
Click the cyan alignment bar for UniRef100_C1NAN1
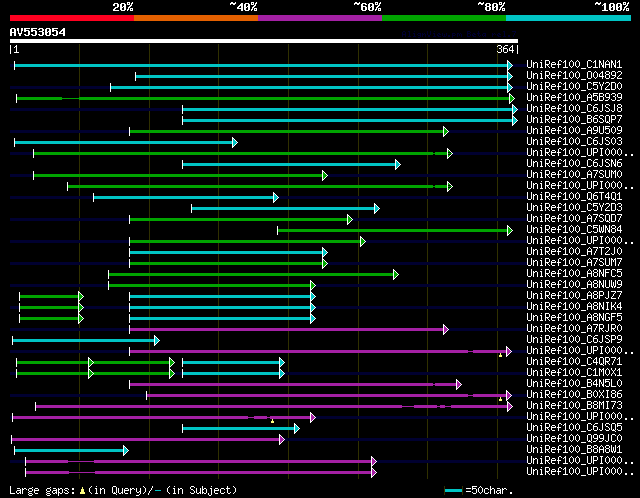263,65
